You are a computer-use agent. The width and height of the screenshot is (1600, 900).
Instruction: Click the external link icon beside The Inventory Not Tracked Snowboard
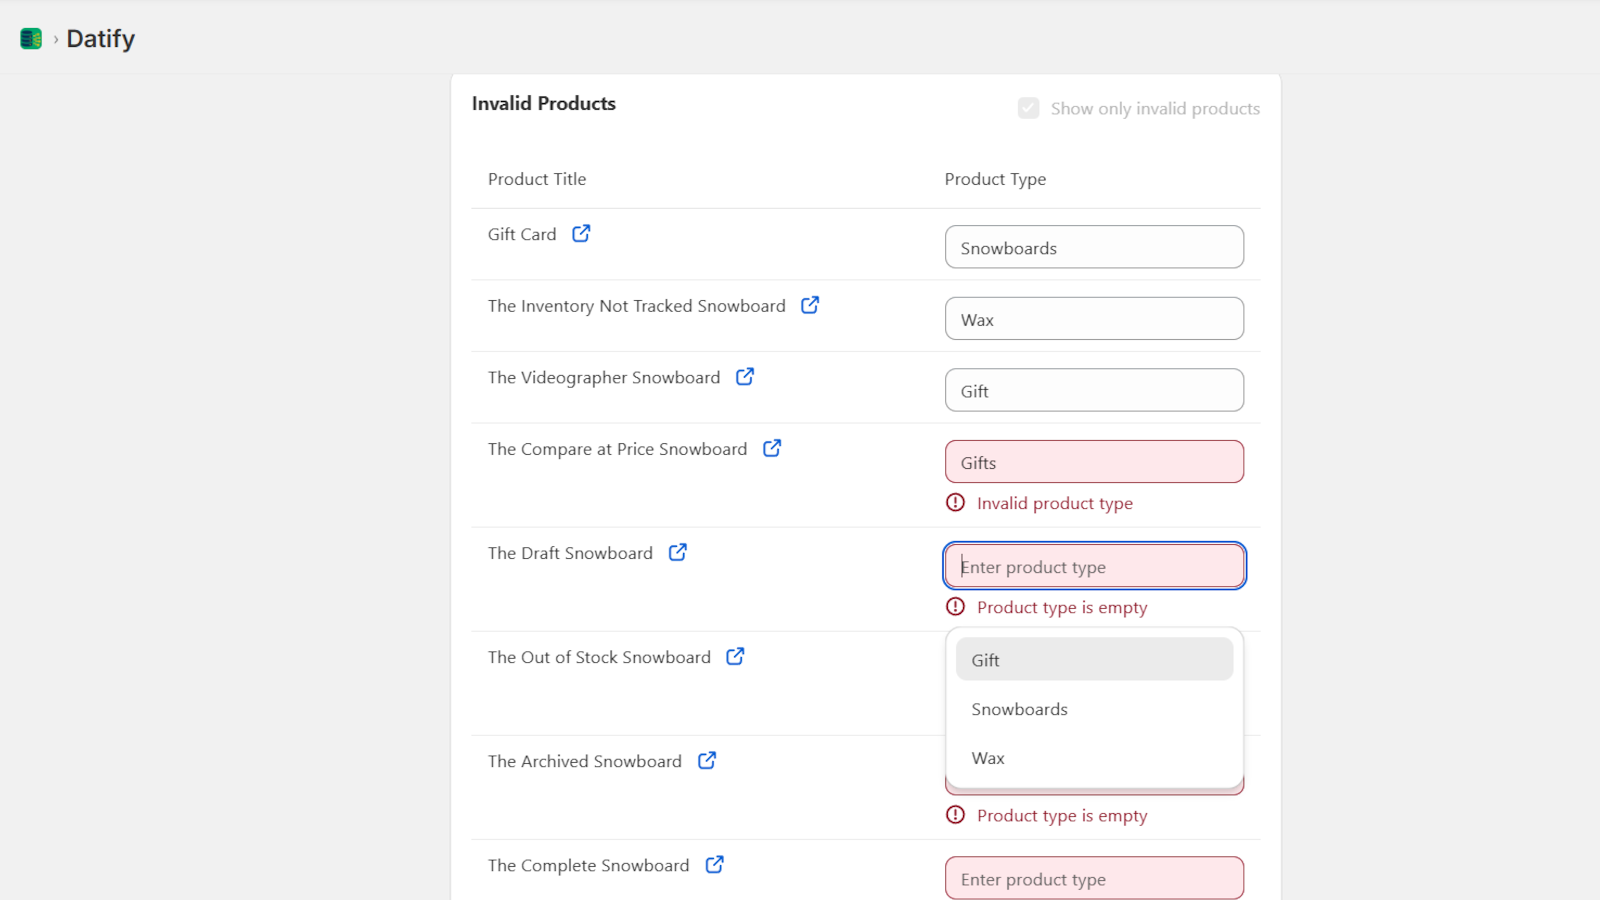click(x=810, y=305)
